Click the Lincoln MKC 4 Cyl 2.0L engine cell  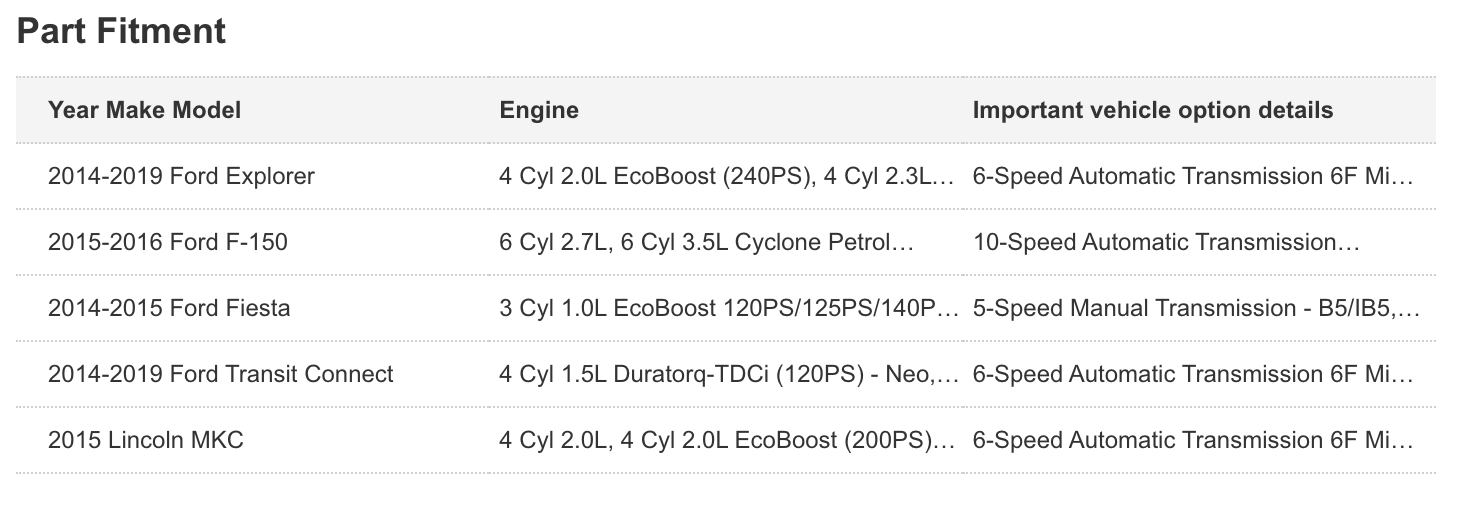pyautogui.click(x=727, y=441)
